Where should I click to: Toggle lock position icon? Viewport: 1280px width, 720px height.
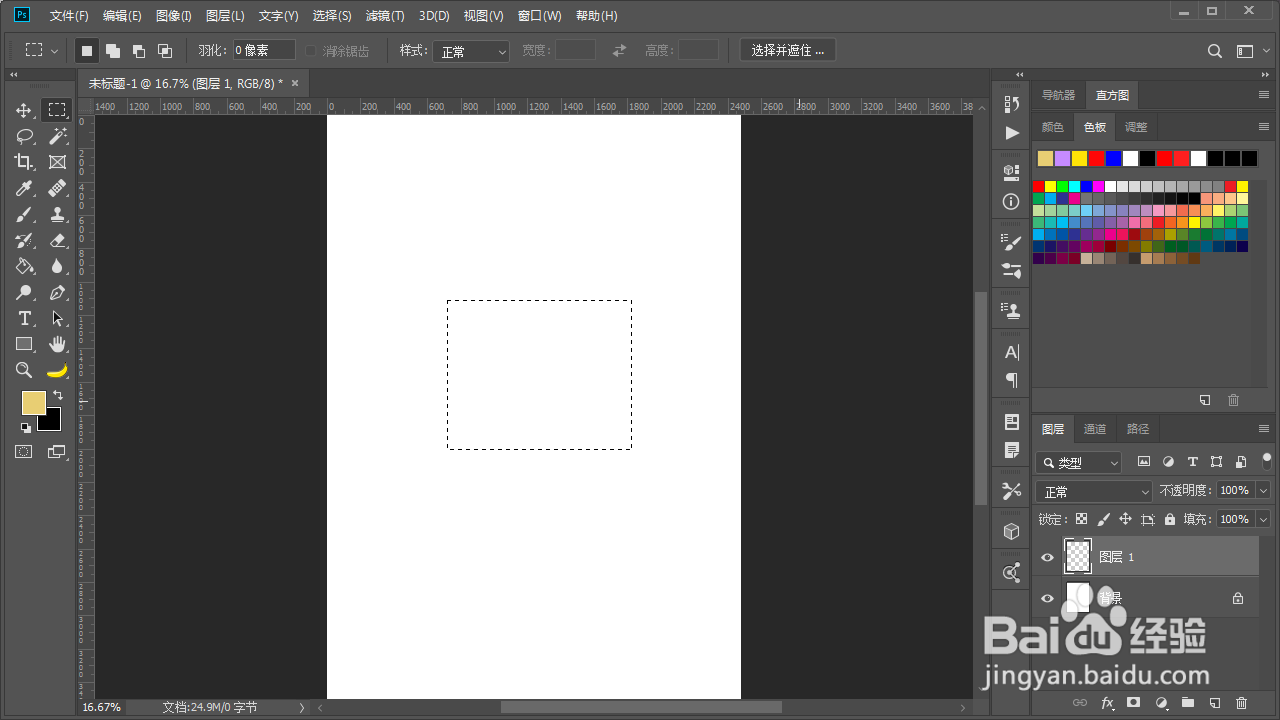1125,519
